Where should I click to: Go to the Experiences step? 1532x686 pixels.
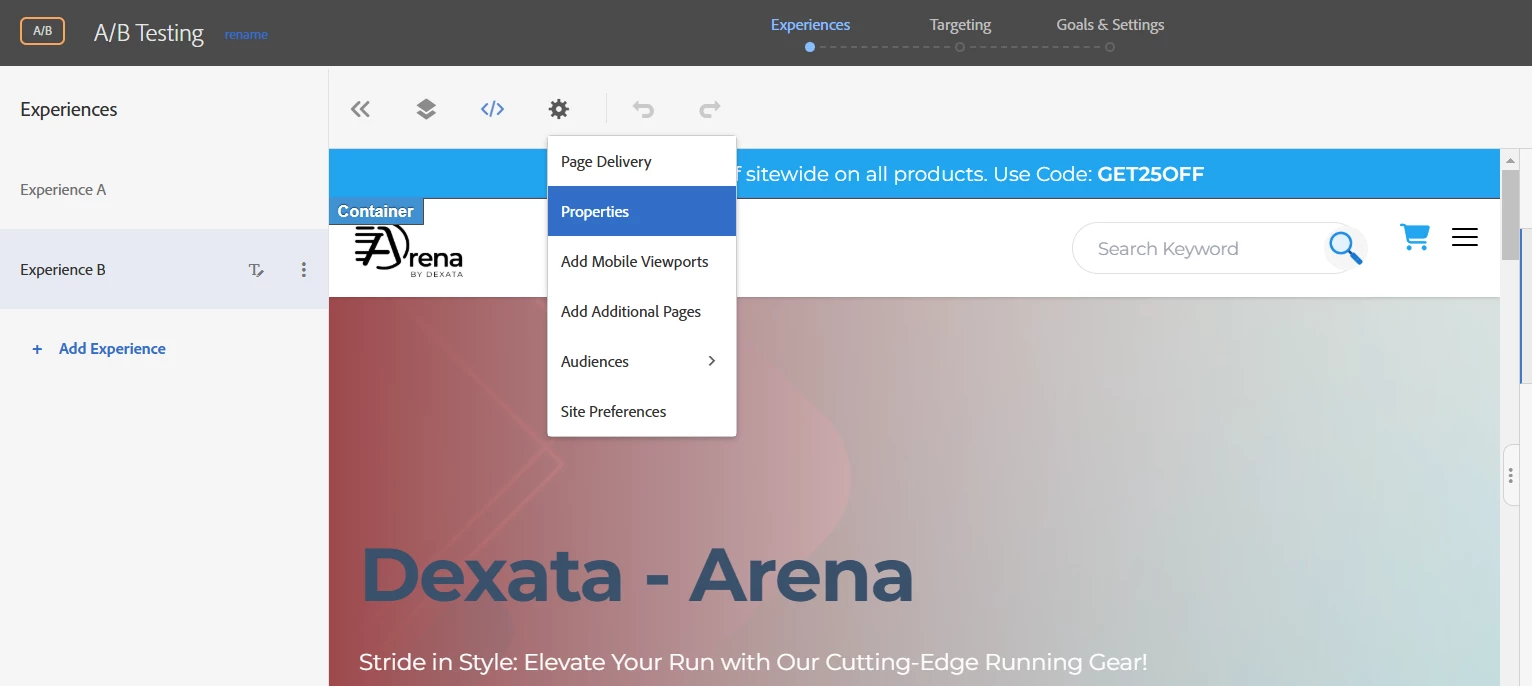tap(810, 25)
